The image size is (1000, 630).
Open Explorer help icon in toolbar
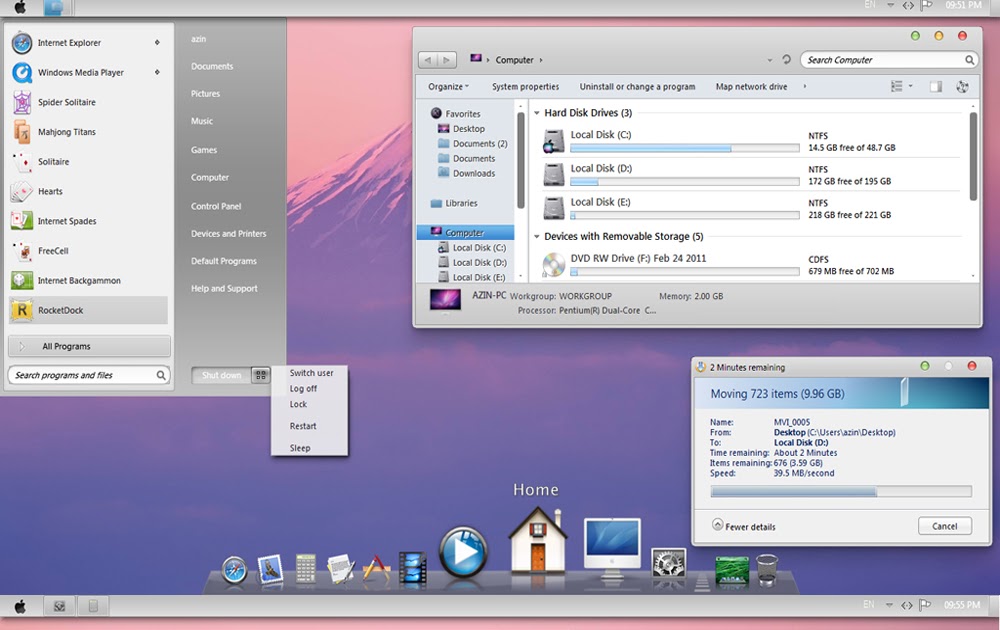tap(962, 87)
